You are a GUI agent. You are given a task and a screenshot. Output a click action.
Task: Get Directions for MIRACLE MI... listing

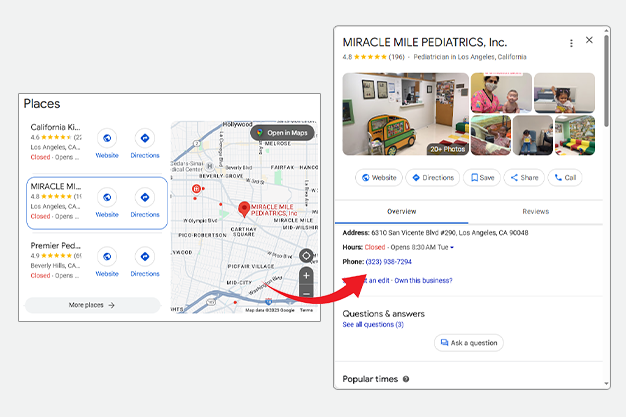pos(145,197)
